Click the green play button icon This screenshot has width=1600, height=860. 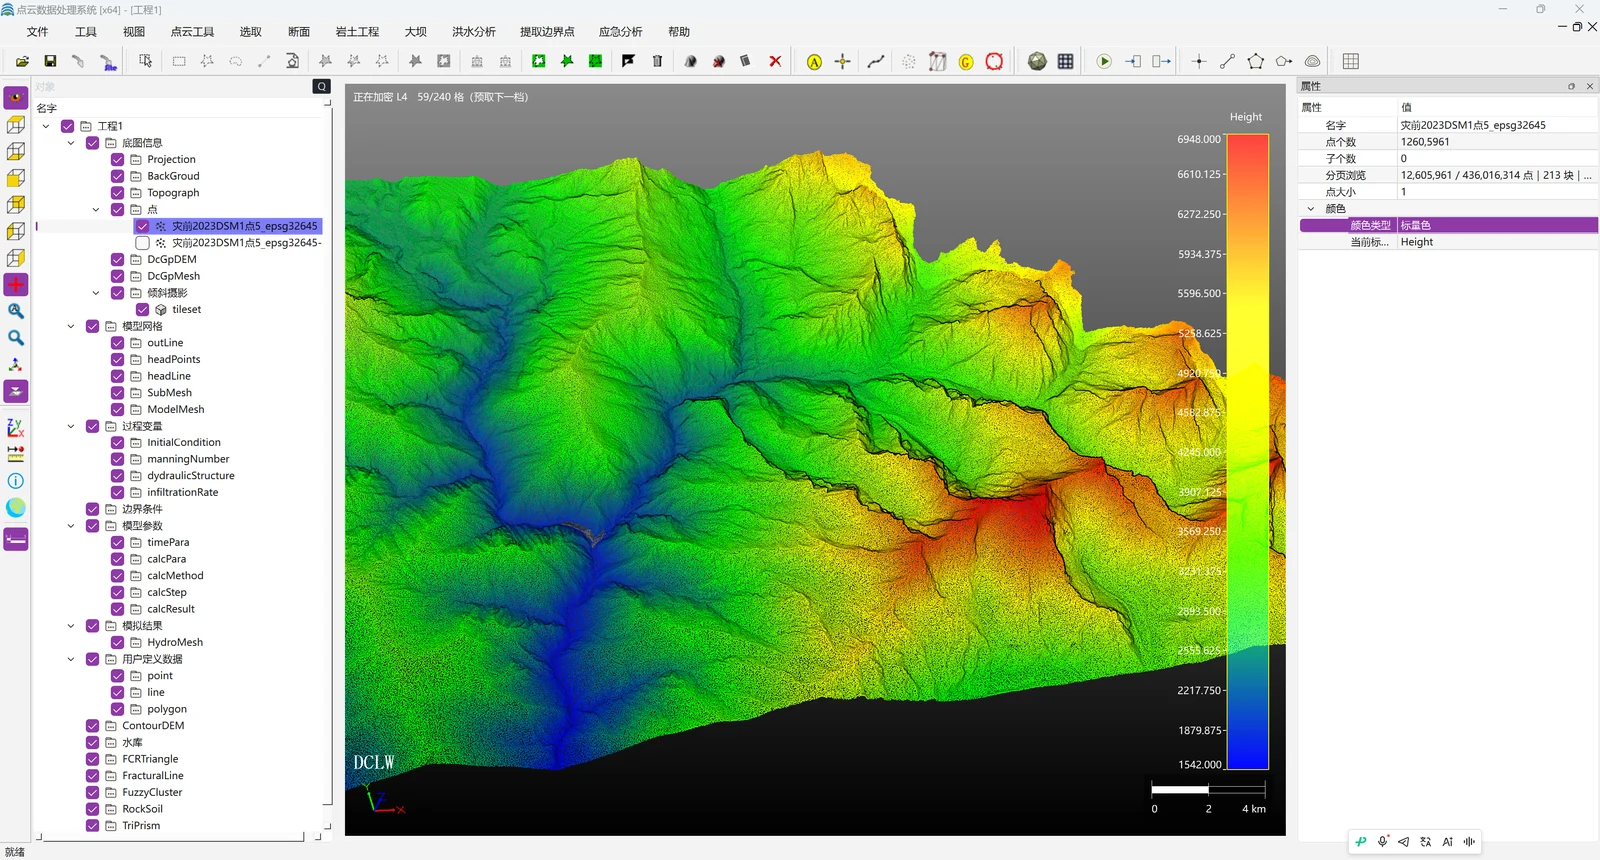[x=1104, y=61]
